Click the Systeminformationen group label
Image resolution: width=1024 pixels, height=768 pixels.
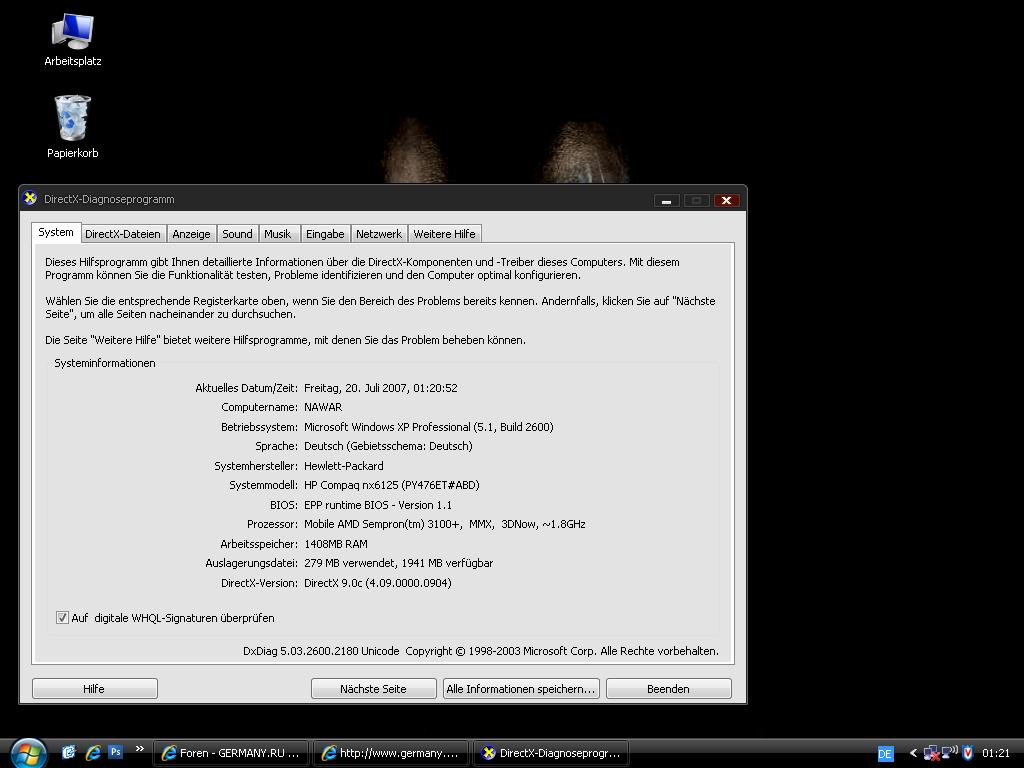point(105,363)
